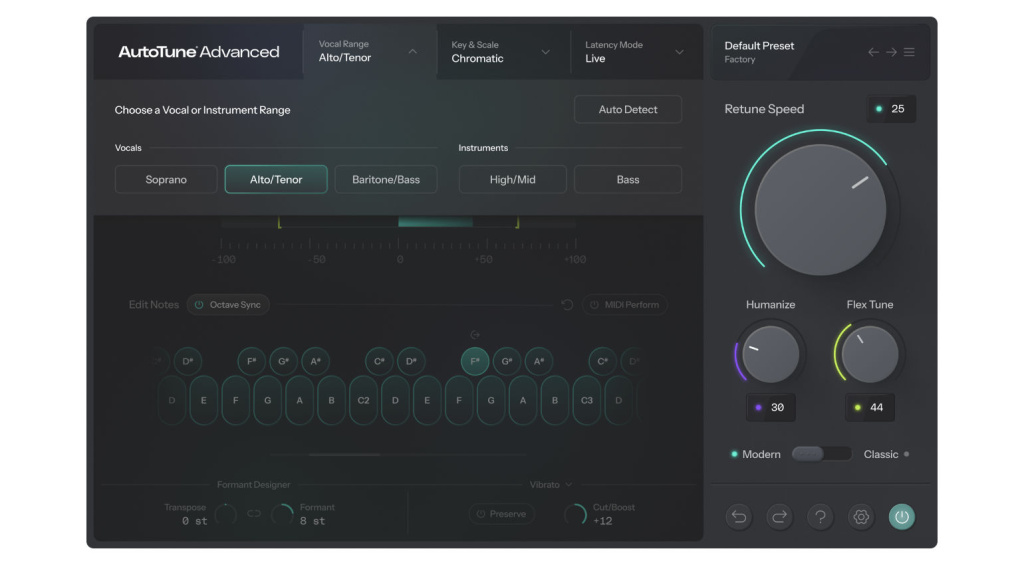Click the Classic mode label
1024x565 pixels.
(881, 454)
